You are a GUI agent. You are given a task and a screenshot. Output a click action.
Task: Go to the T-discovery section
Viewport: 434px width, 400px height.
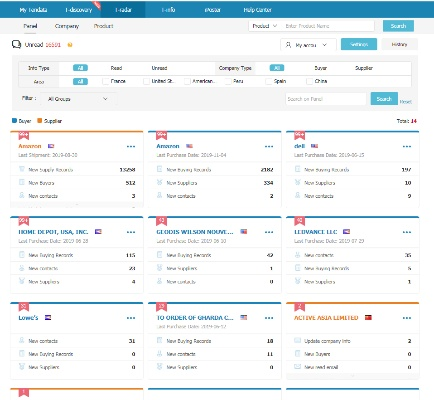(x=79, y=10)
